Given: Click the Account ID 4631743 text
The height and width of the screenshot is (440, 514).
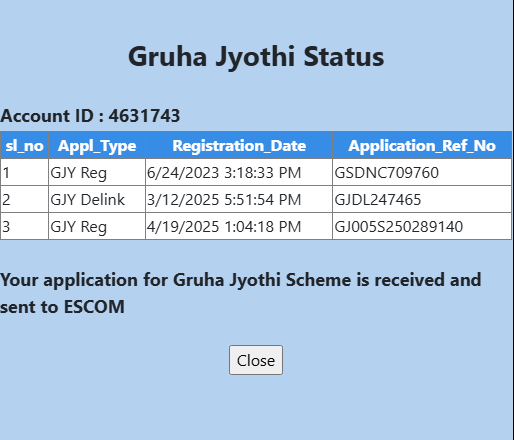Looking at the screenshot, I should tap(90, 116).
